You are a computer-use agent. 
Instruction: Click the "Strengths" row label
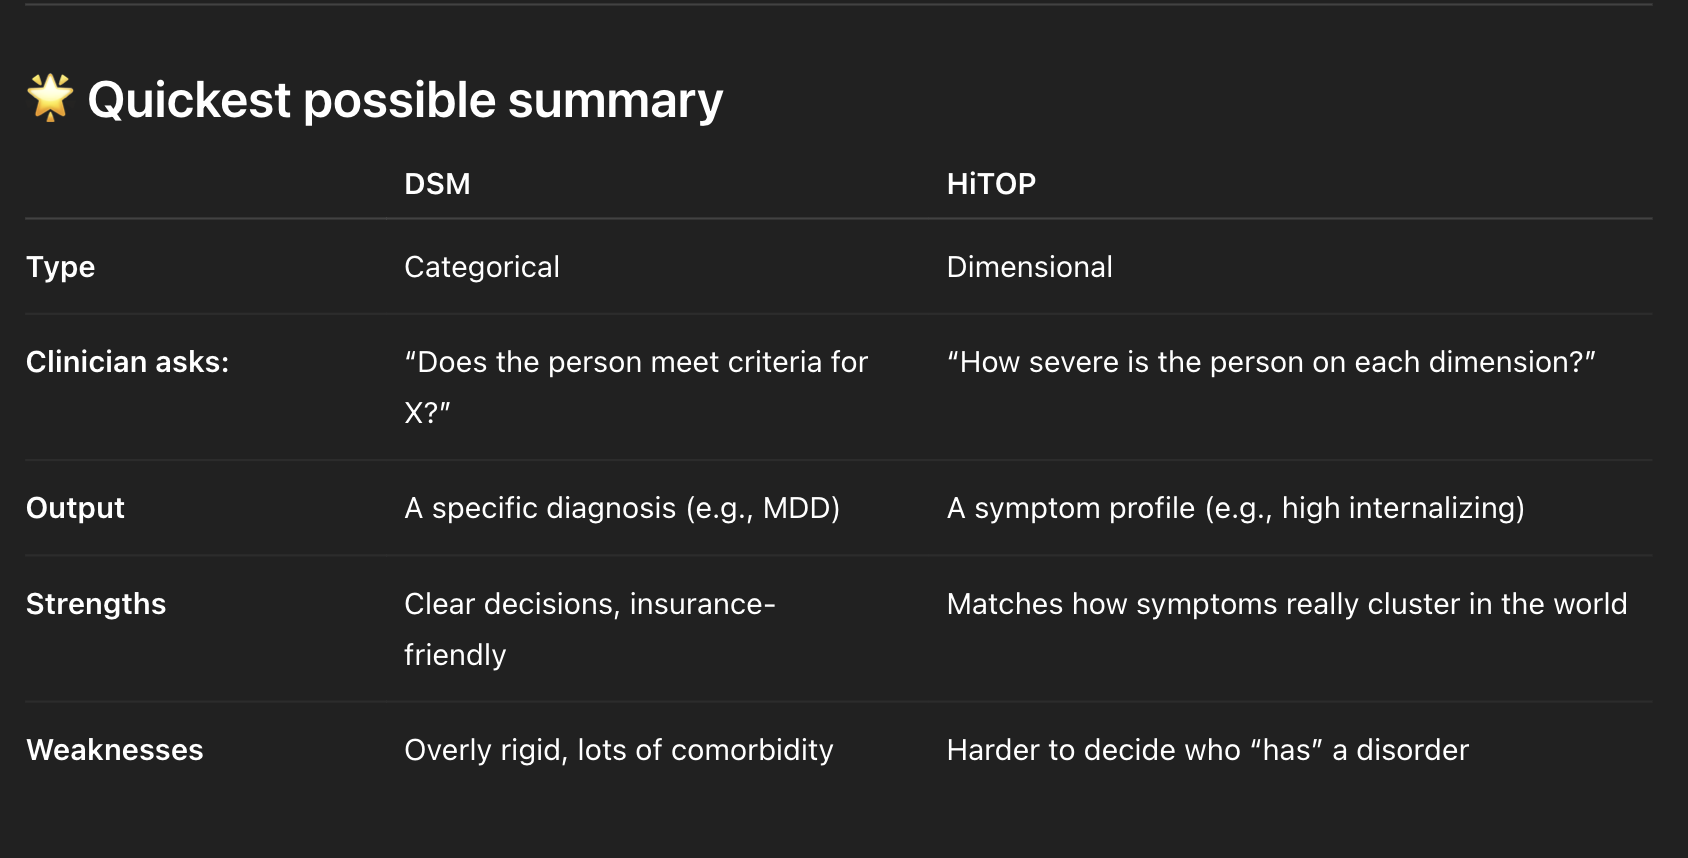[x=96, y=604]
